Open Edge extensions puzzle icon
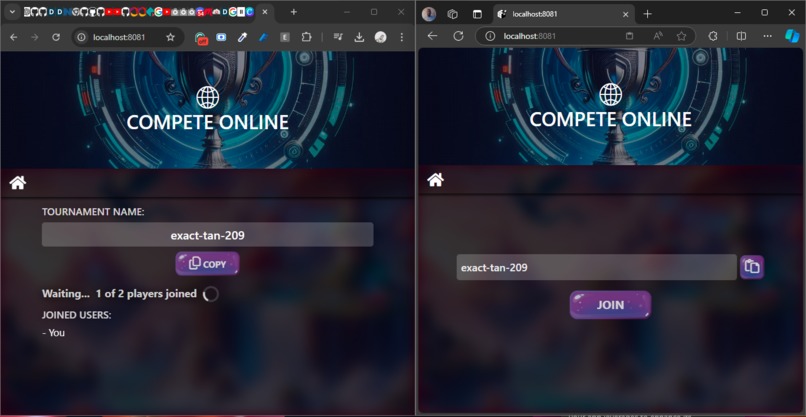Screen dimensions: 806x417 click(x=713, y=36)
